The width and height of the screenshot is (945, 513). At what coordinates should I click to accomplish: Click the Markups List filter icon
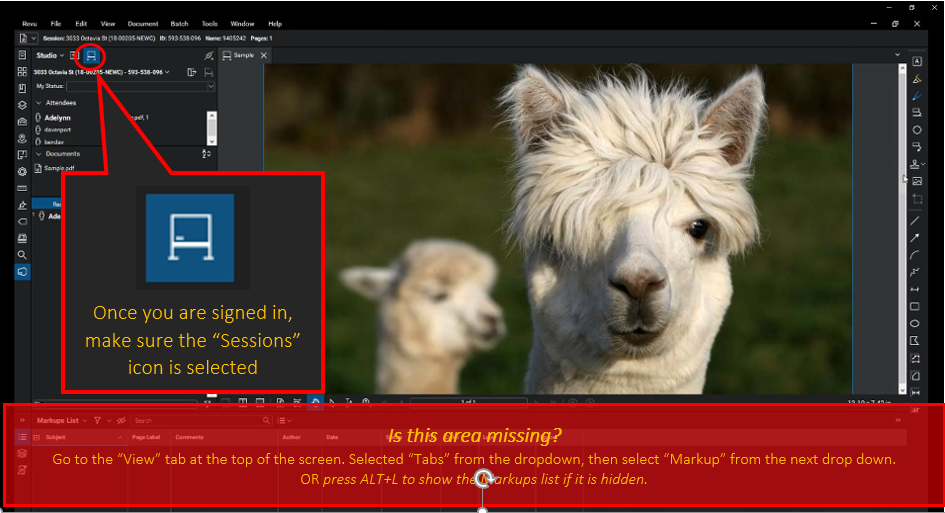point(97,420)
